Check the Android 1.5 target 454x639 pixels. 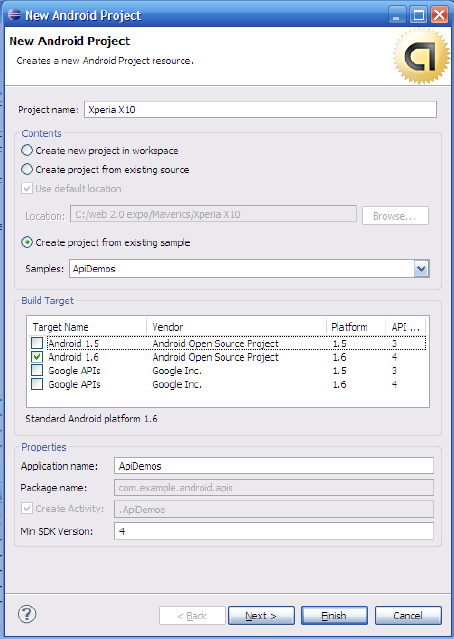tap(37, 343)
